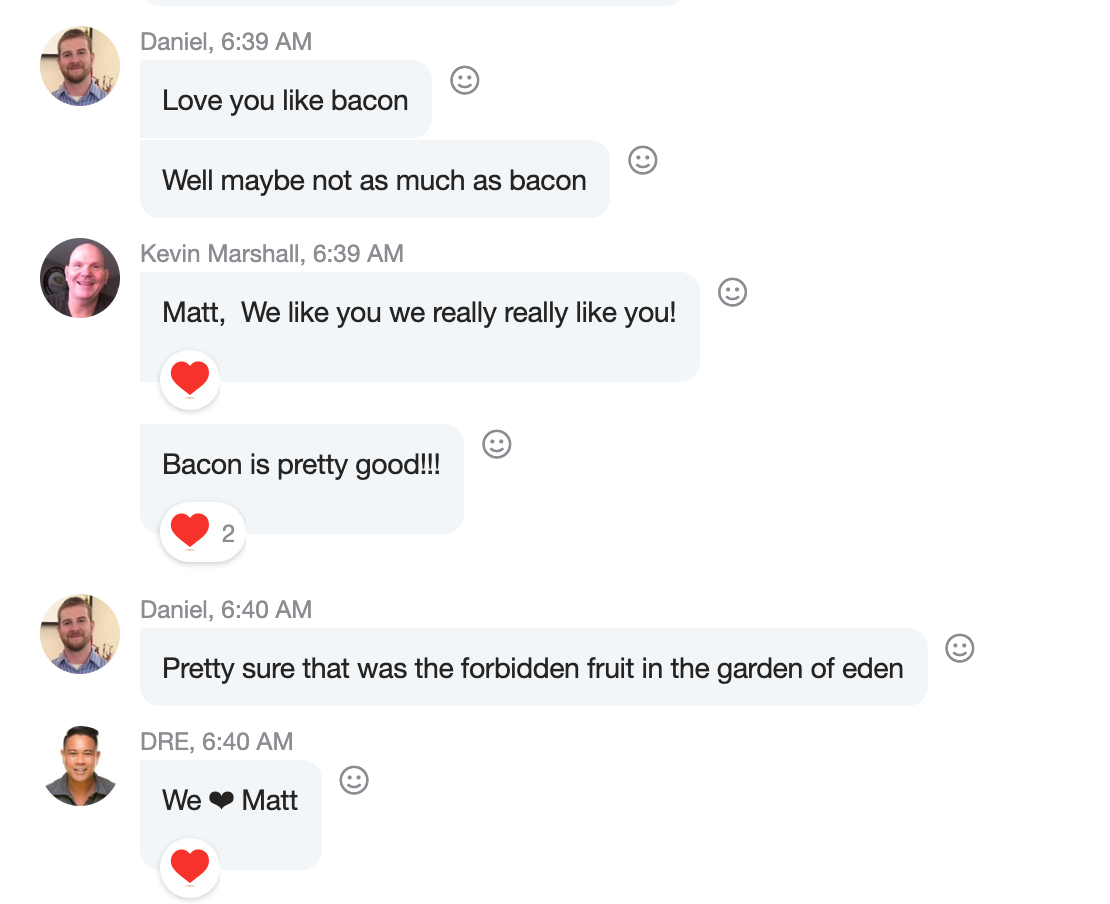The image size is (1110, 904).
Task: Click Daniel's avatar at 6:39 AM
Action: click(80, 66)
